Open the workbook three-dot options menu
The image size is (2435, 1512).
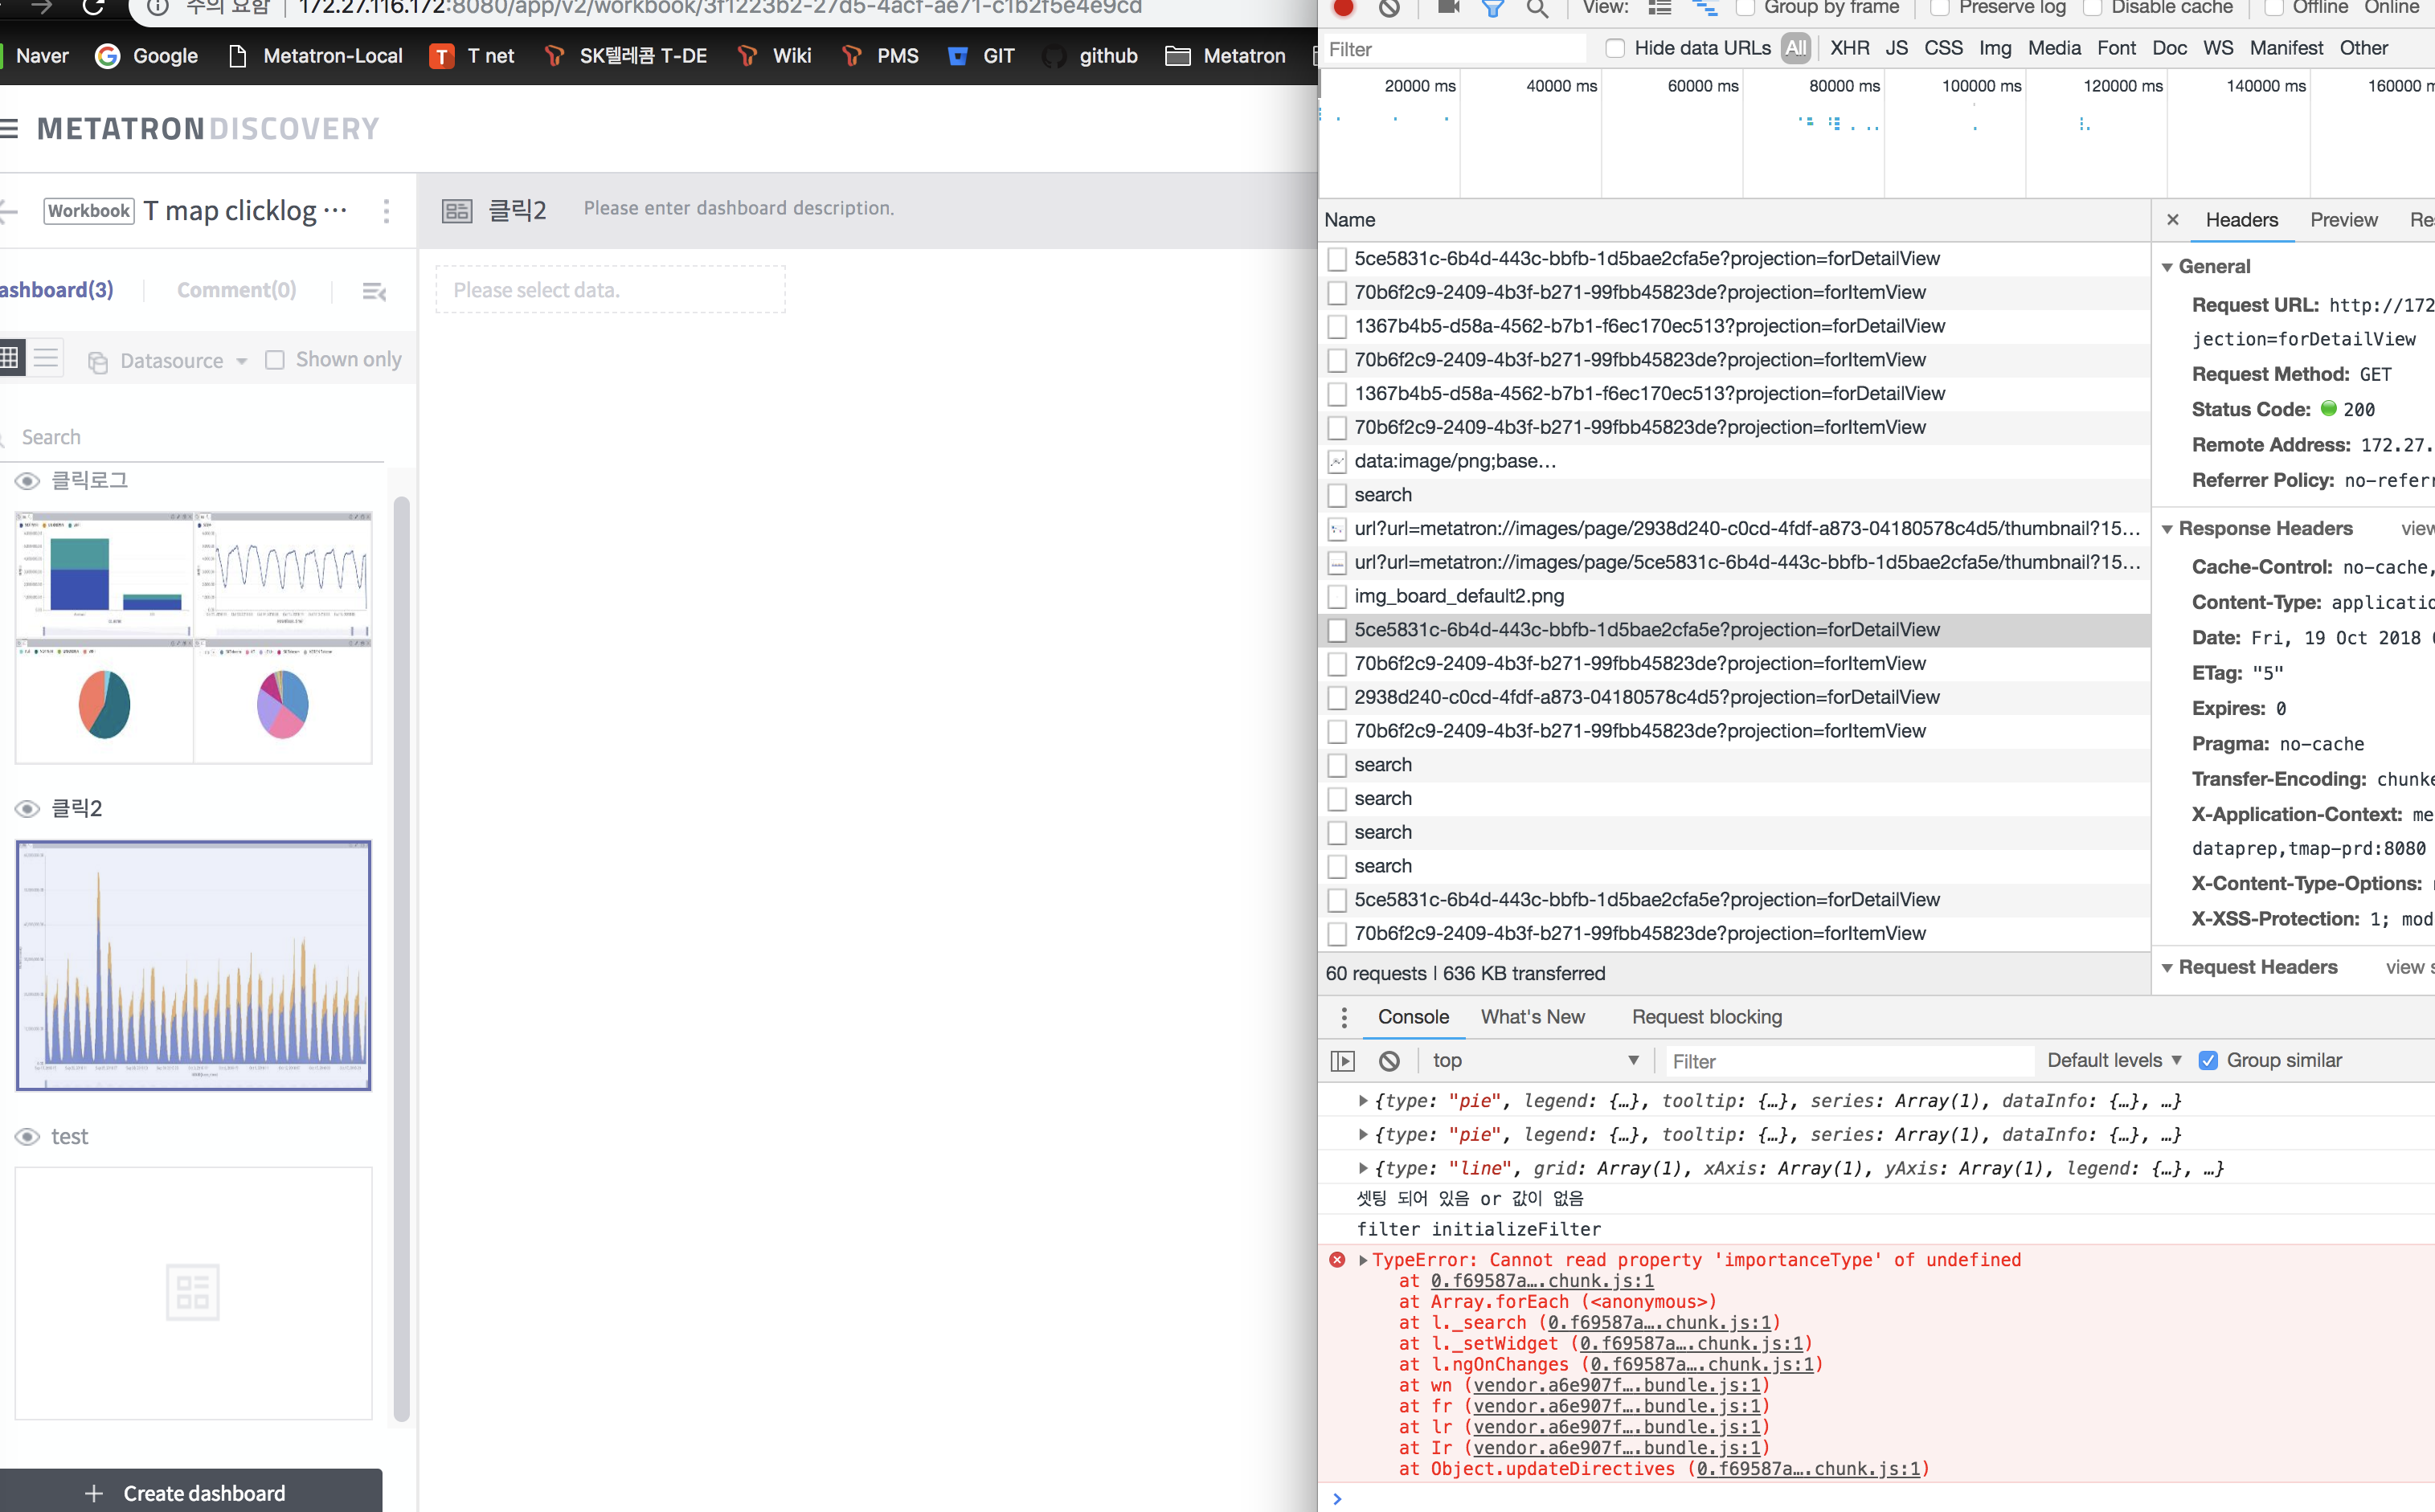(386, 211)
